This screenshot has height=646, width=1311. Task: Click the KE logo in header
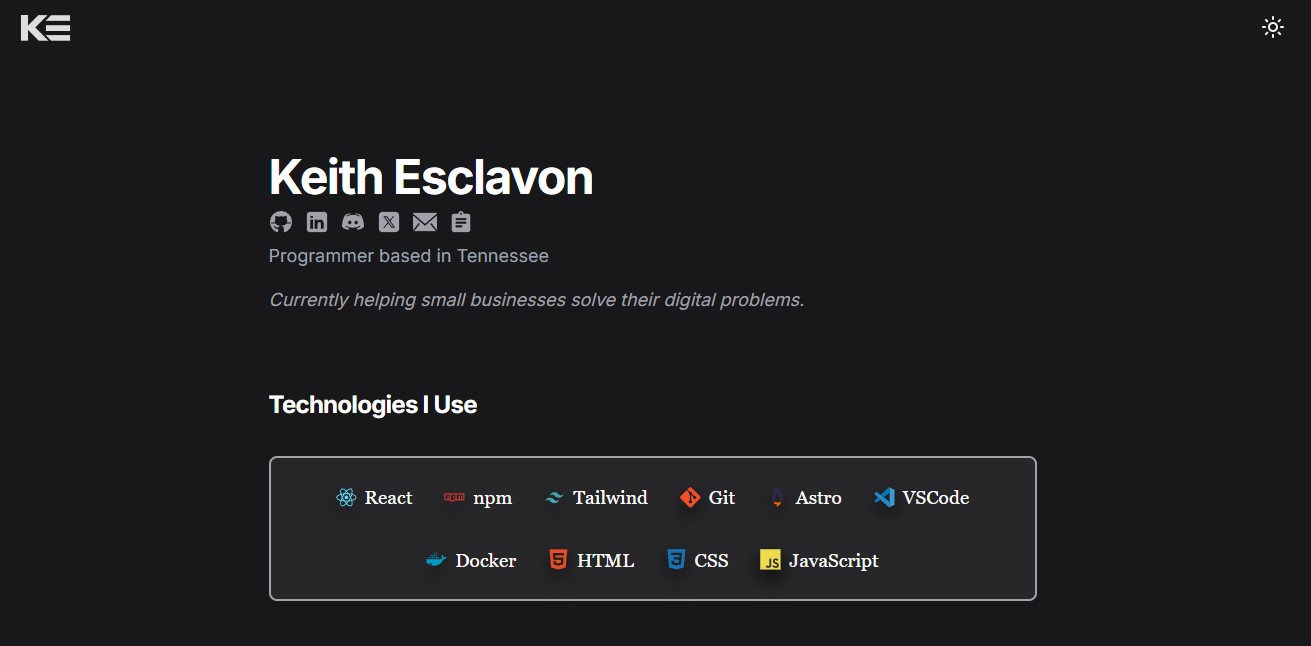pos(45,28)
